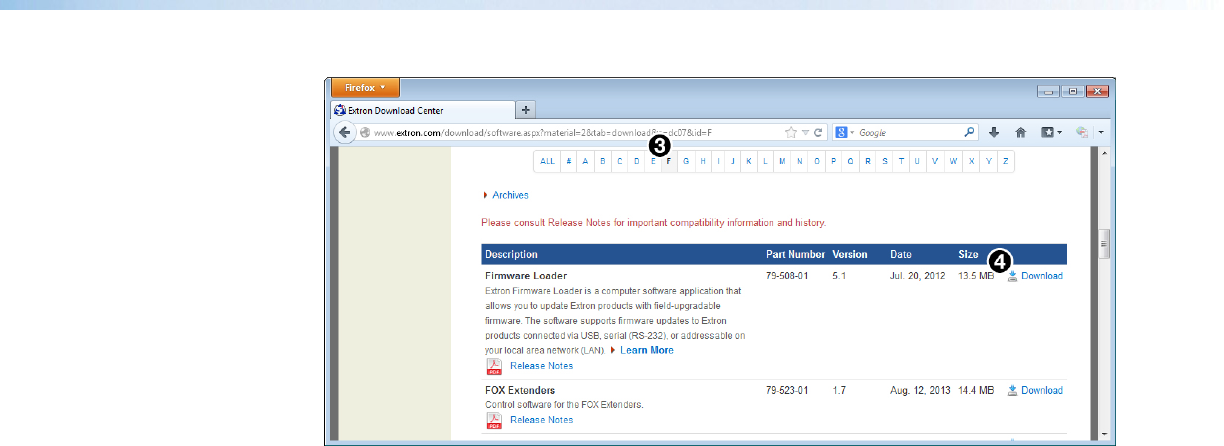
Task: Filter software by letter G
Action: [686, 161]
